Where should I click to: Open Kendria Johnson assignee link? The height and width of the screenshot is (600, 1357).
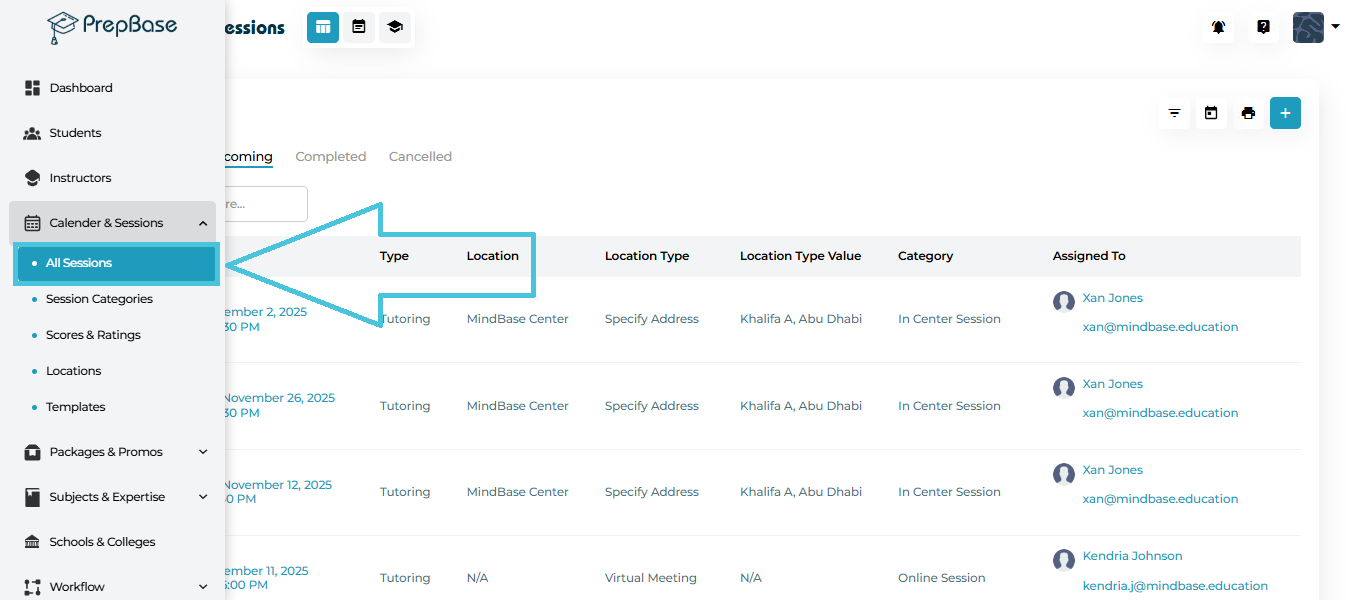[x=1132, y=556]
